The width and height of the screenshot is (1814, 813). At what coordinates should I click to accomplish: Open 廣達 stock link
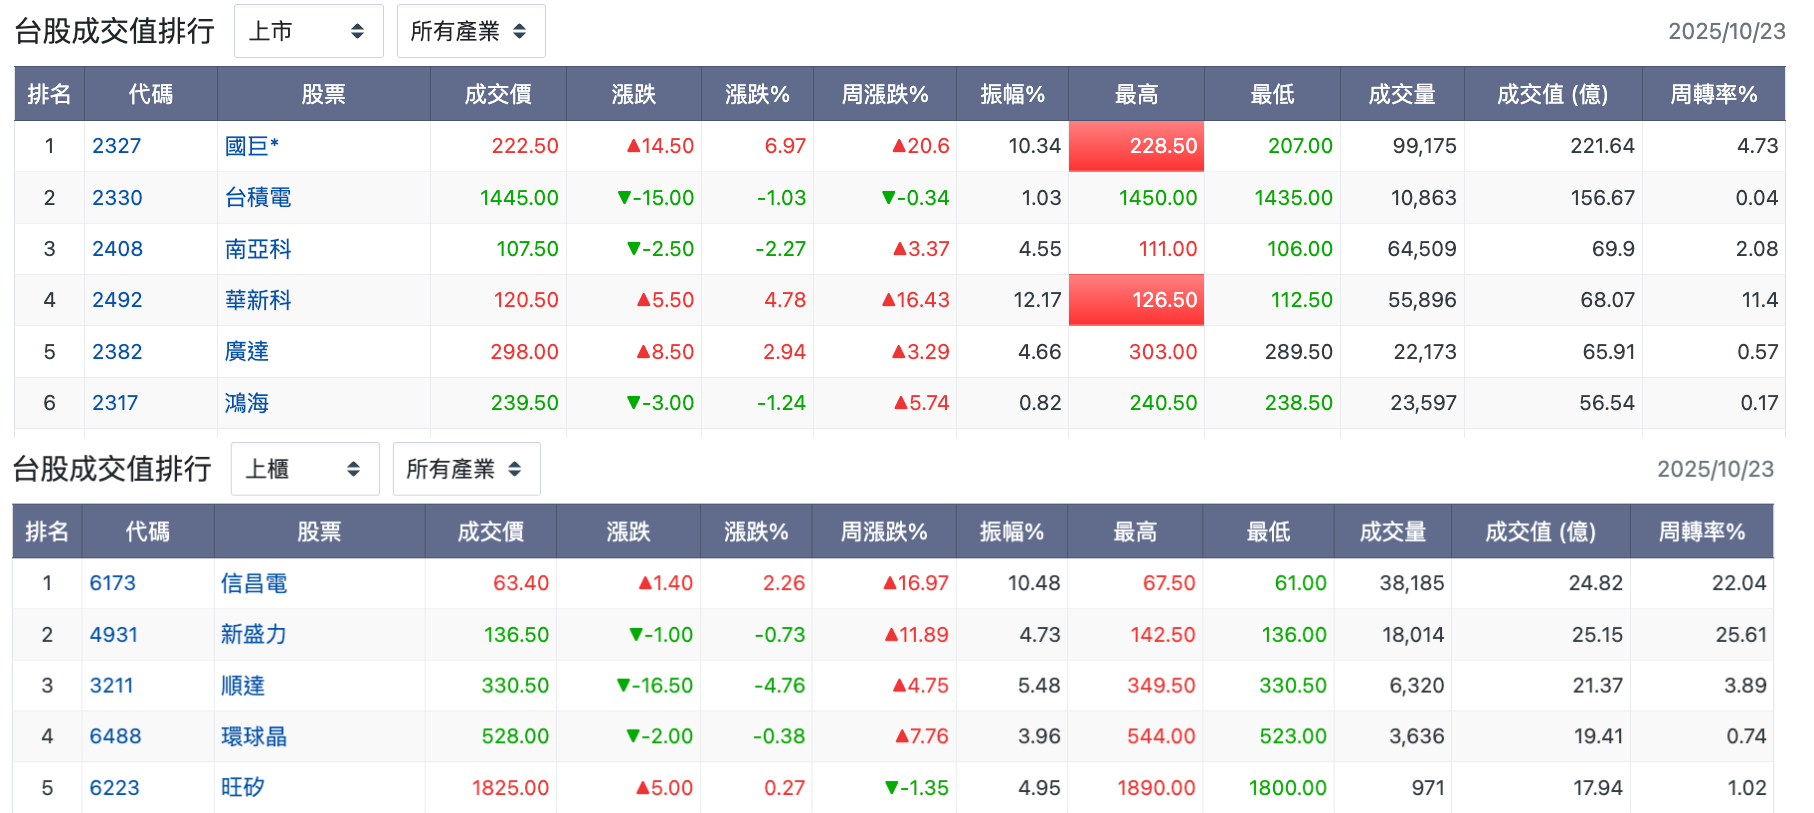[247, 352]
